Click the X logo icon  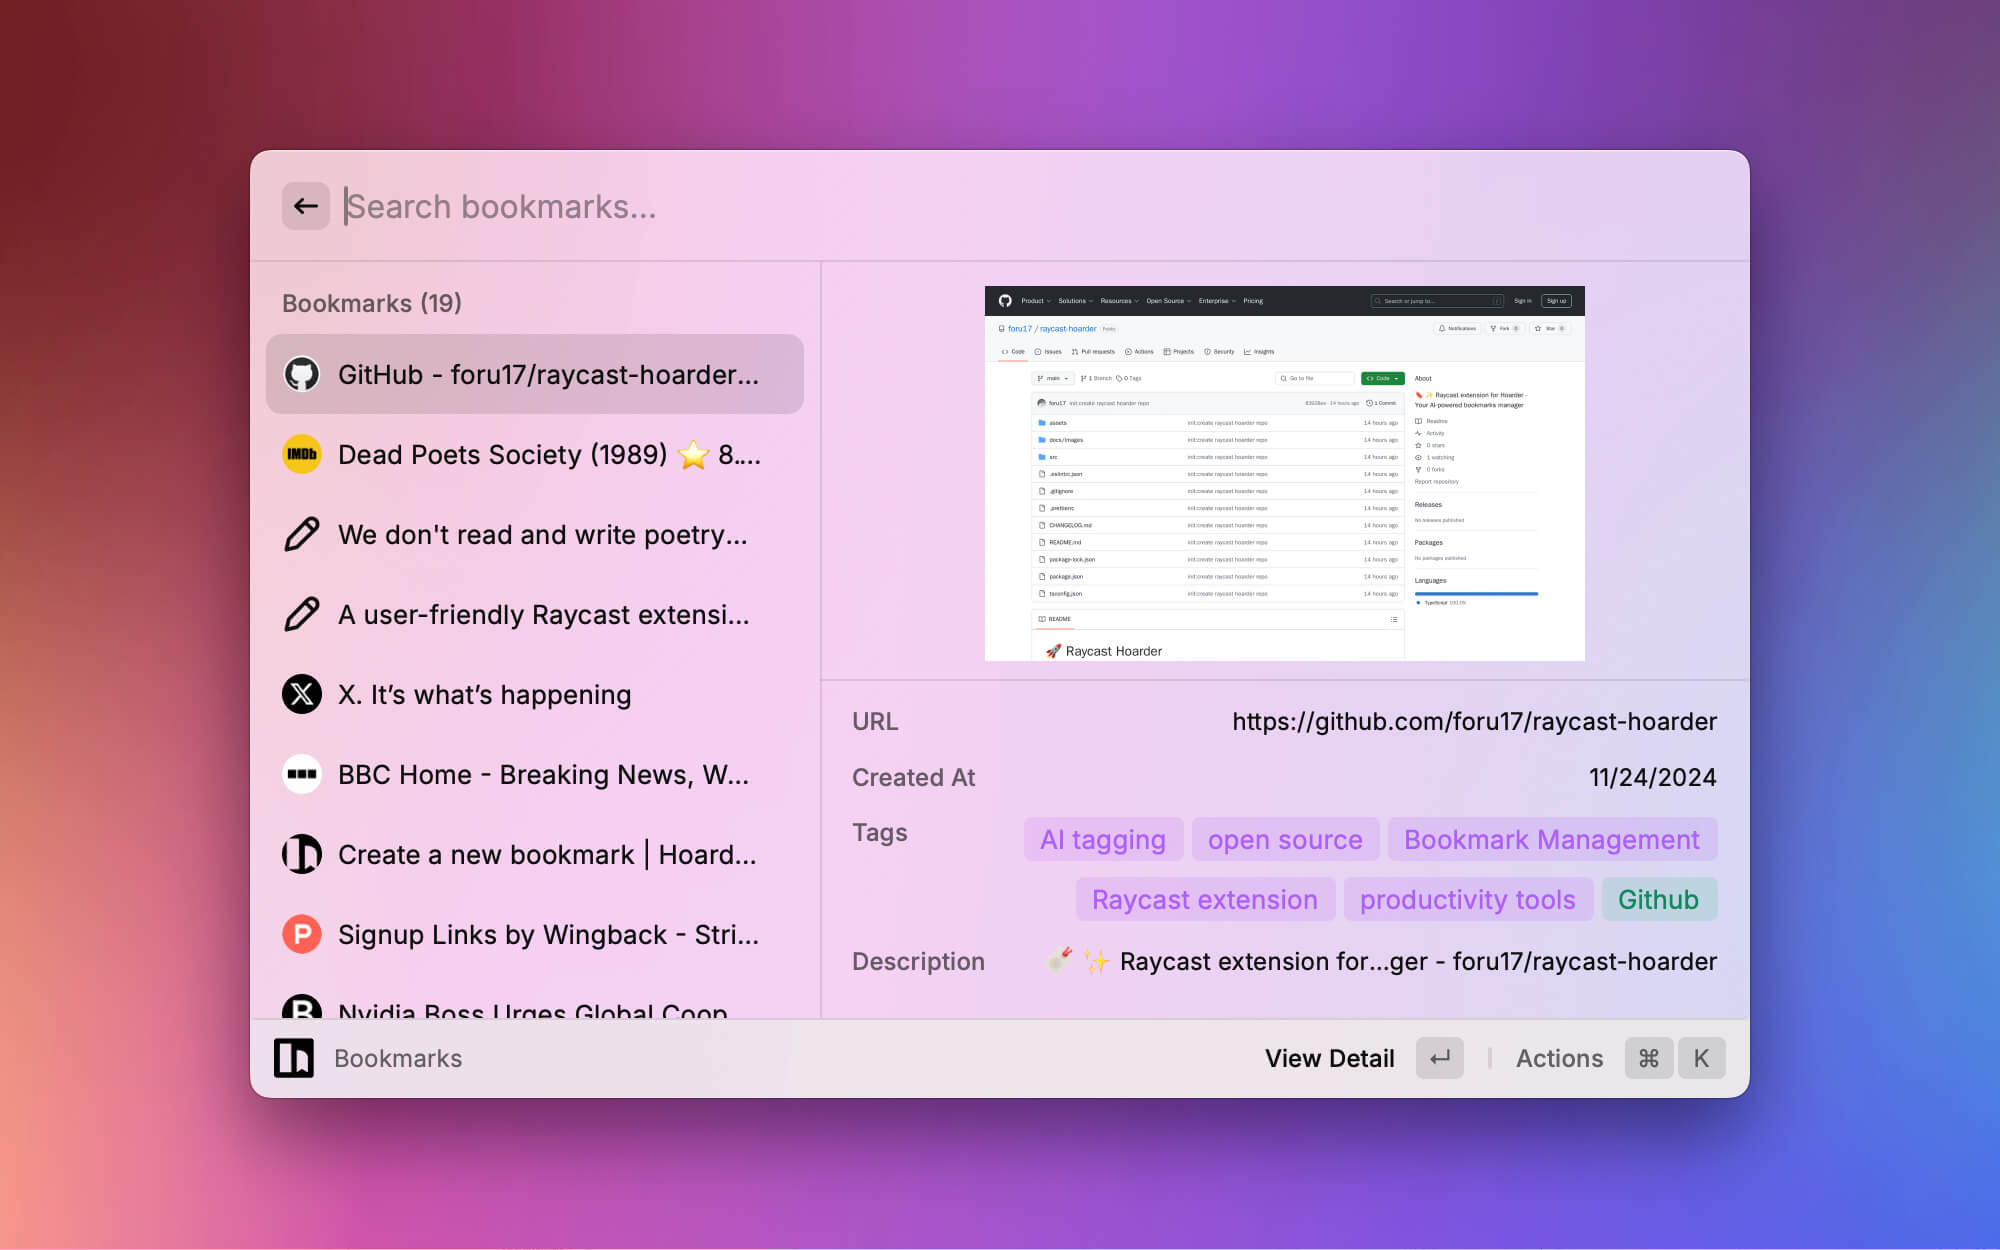302,694
